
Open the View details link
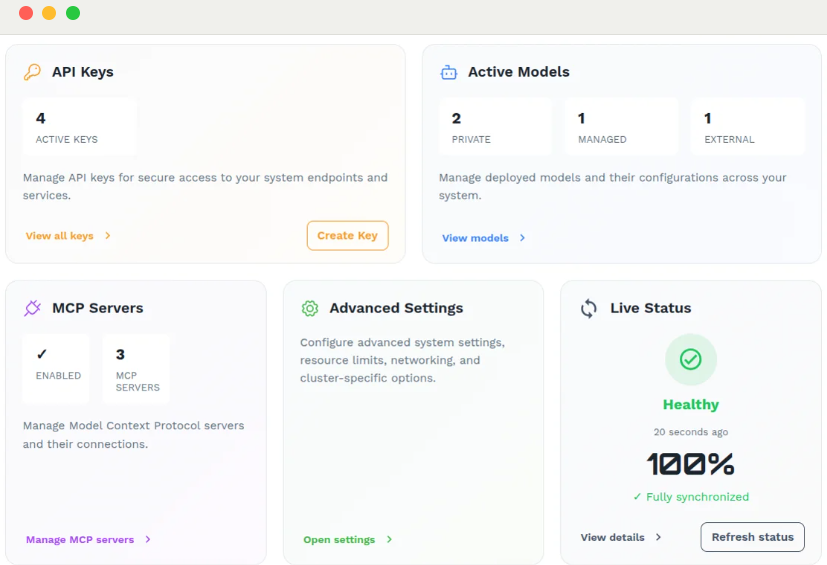pyautogui.click(x=612, y=537)
